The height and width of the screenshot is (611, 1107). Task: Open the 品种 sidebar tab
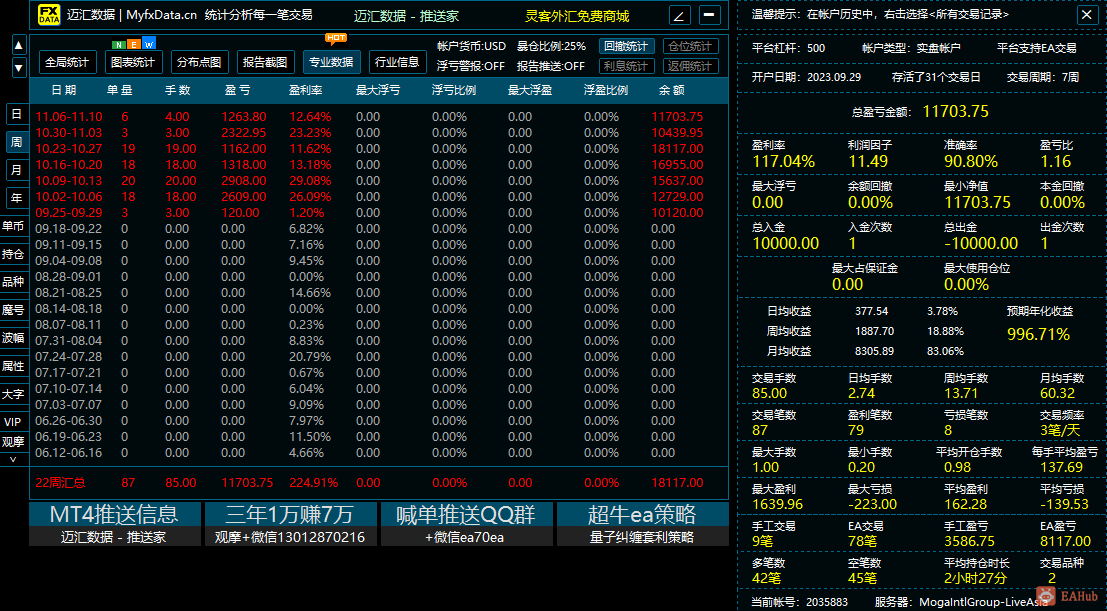(13, 282)
